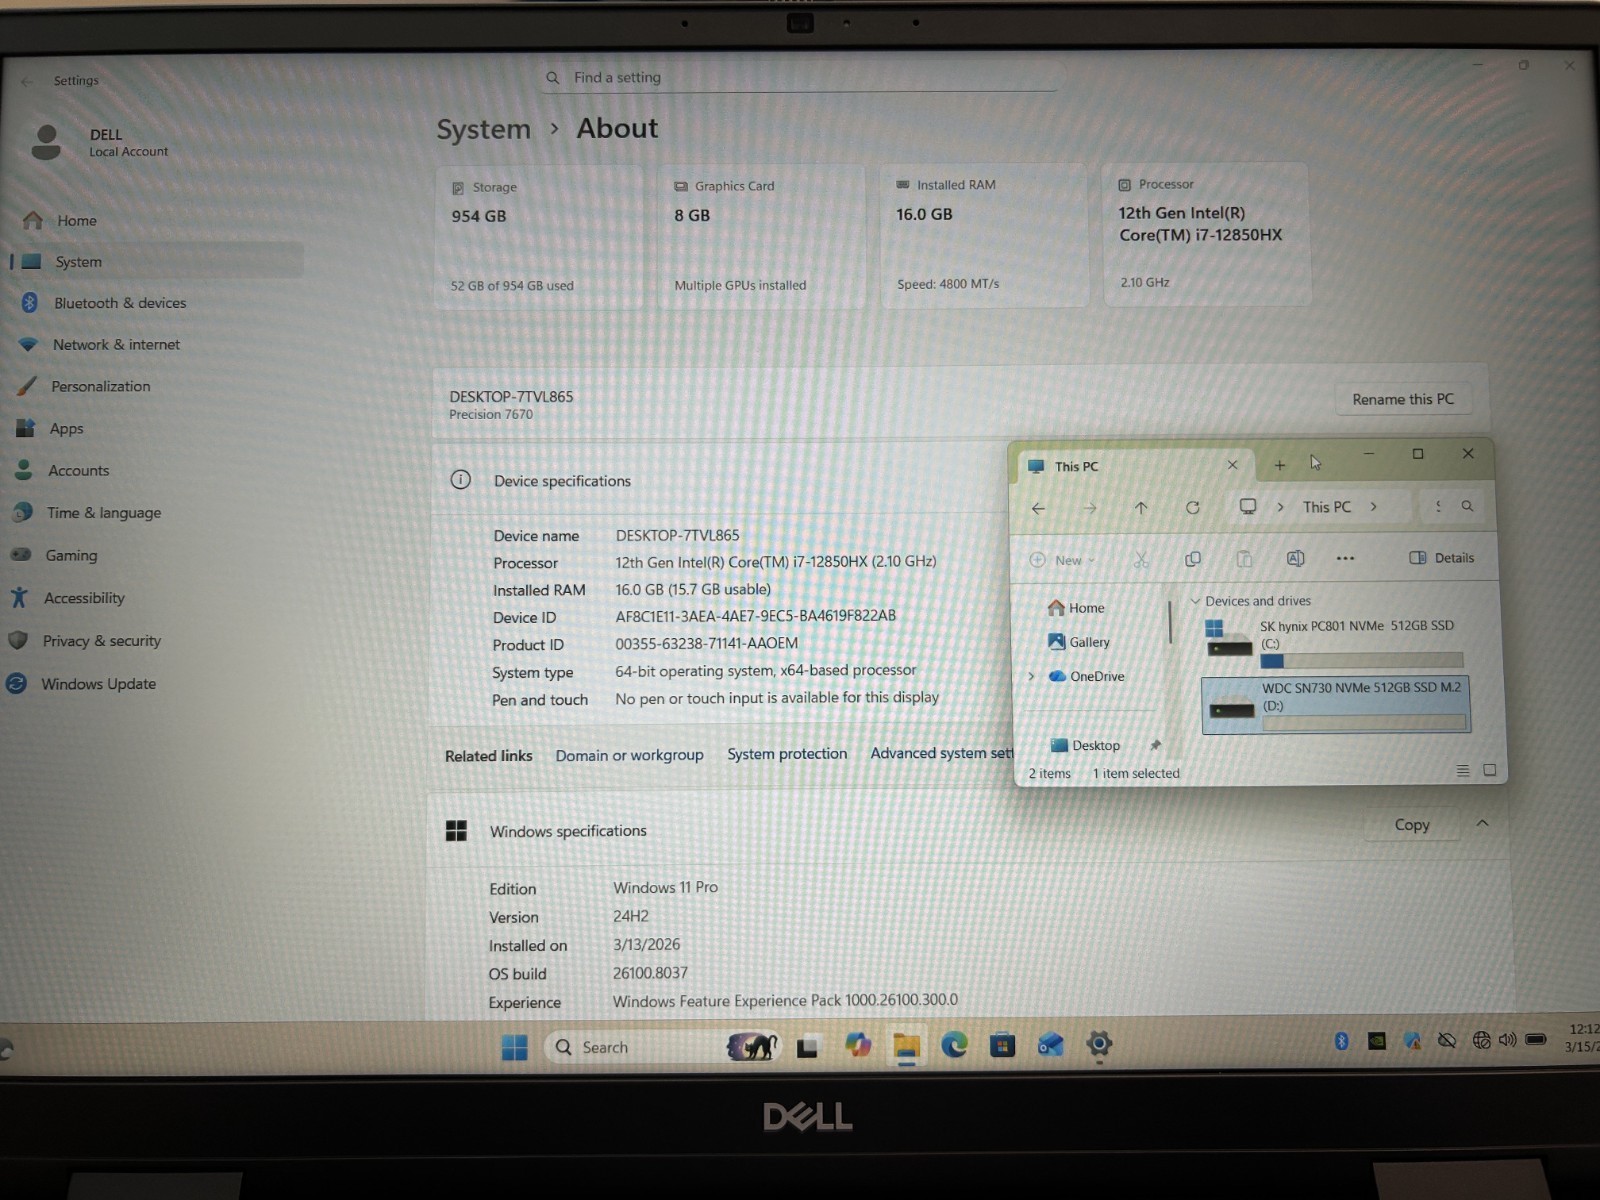
Task: Open Network & internet settings
Action: 155,344
